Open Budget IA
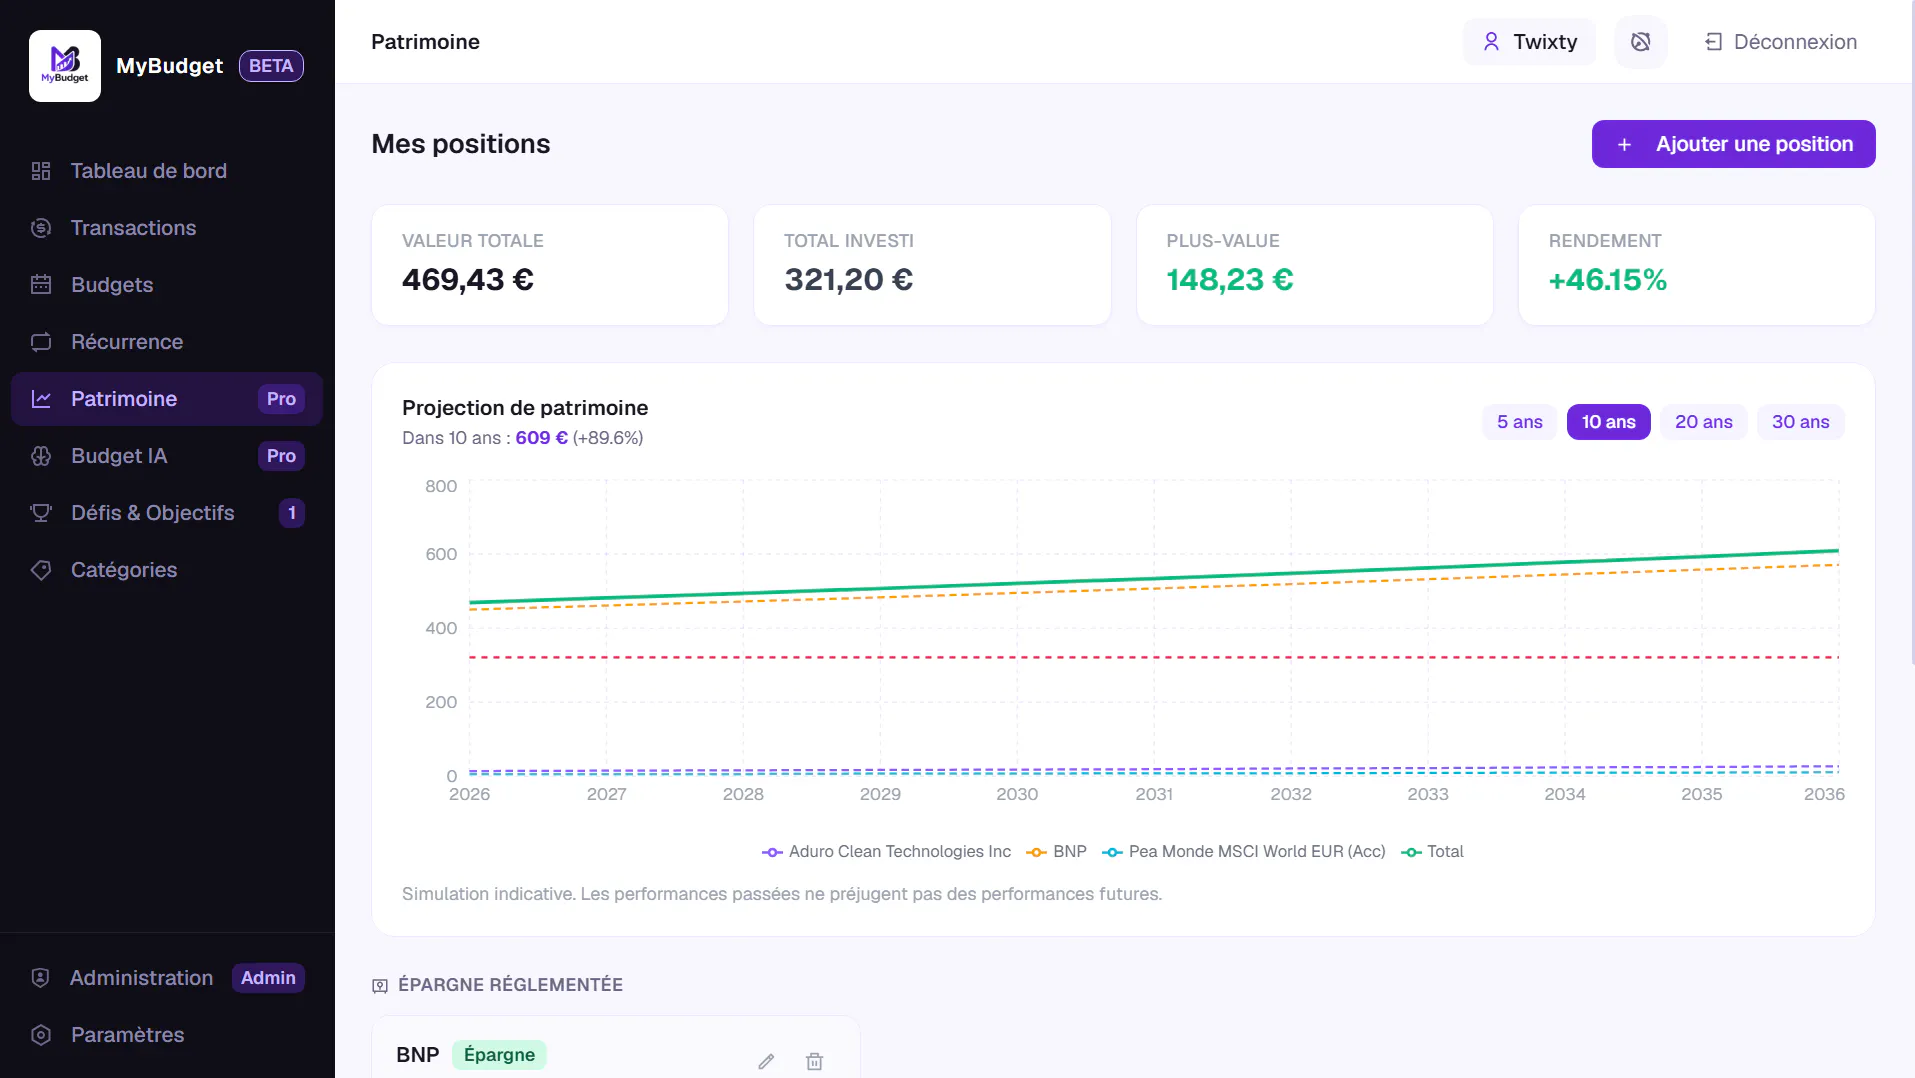 click(x=167, y=456)
